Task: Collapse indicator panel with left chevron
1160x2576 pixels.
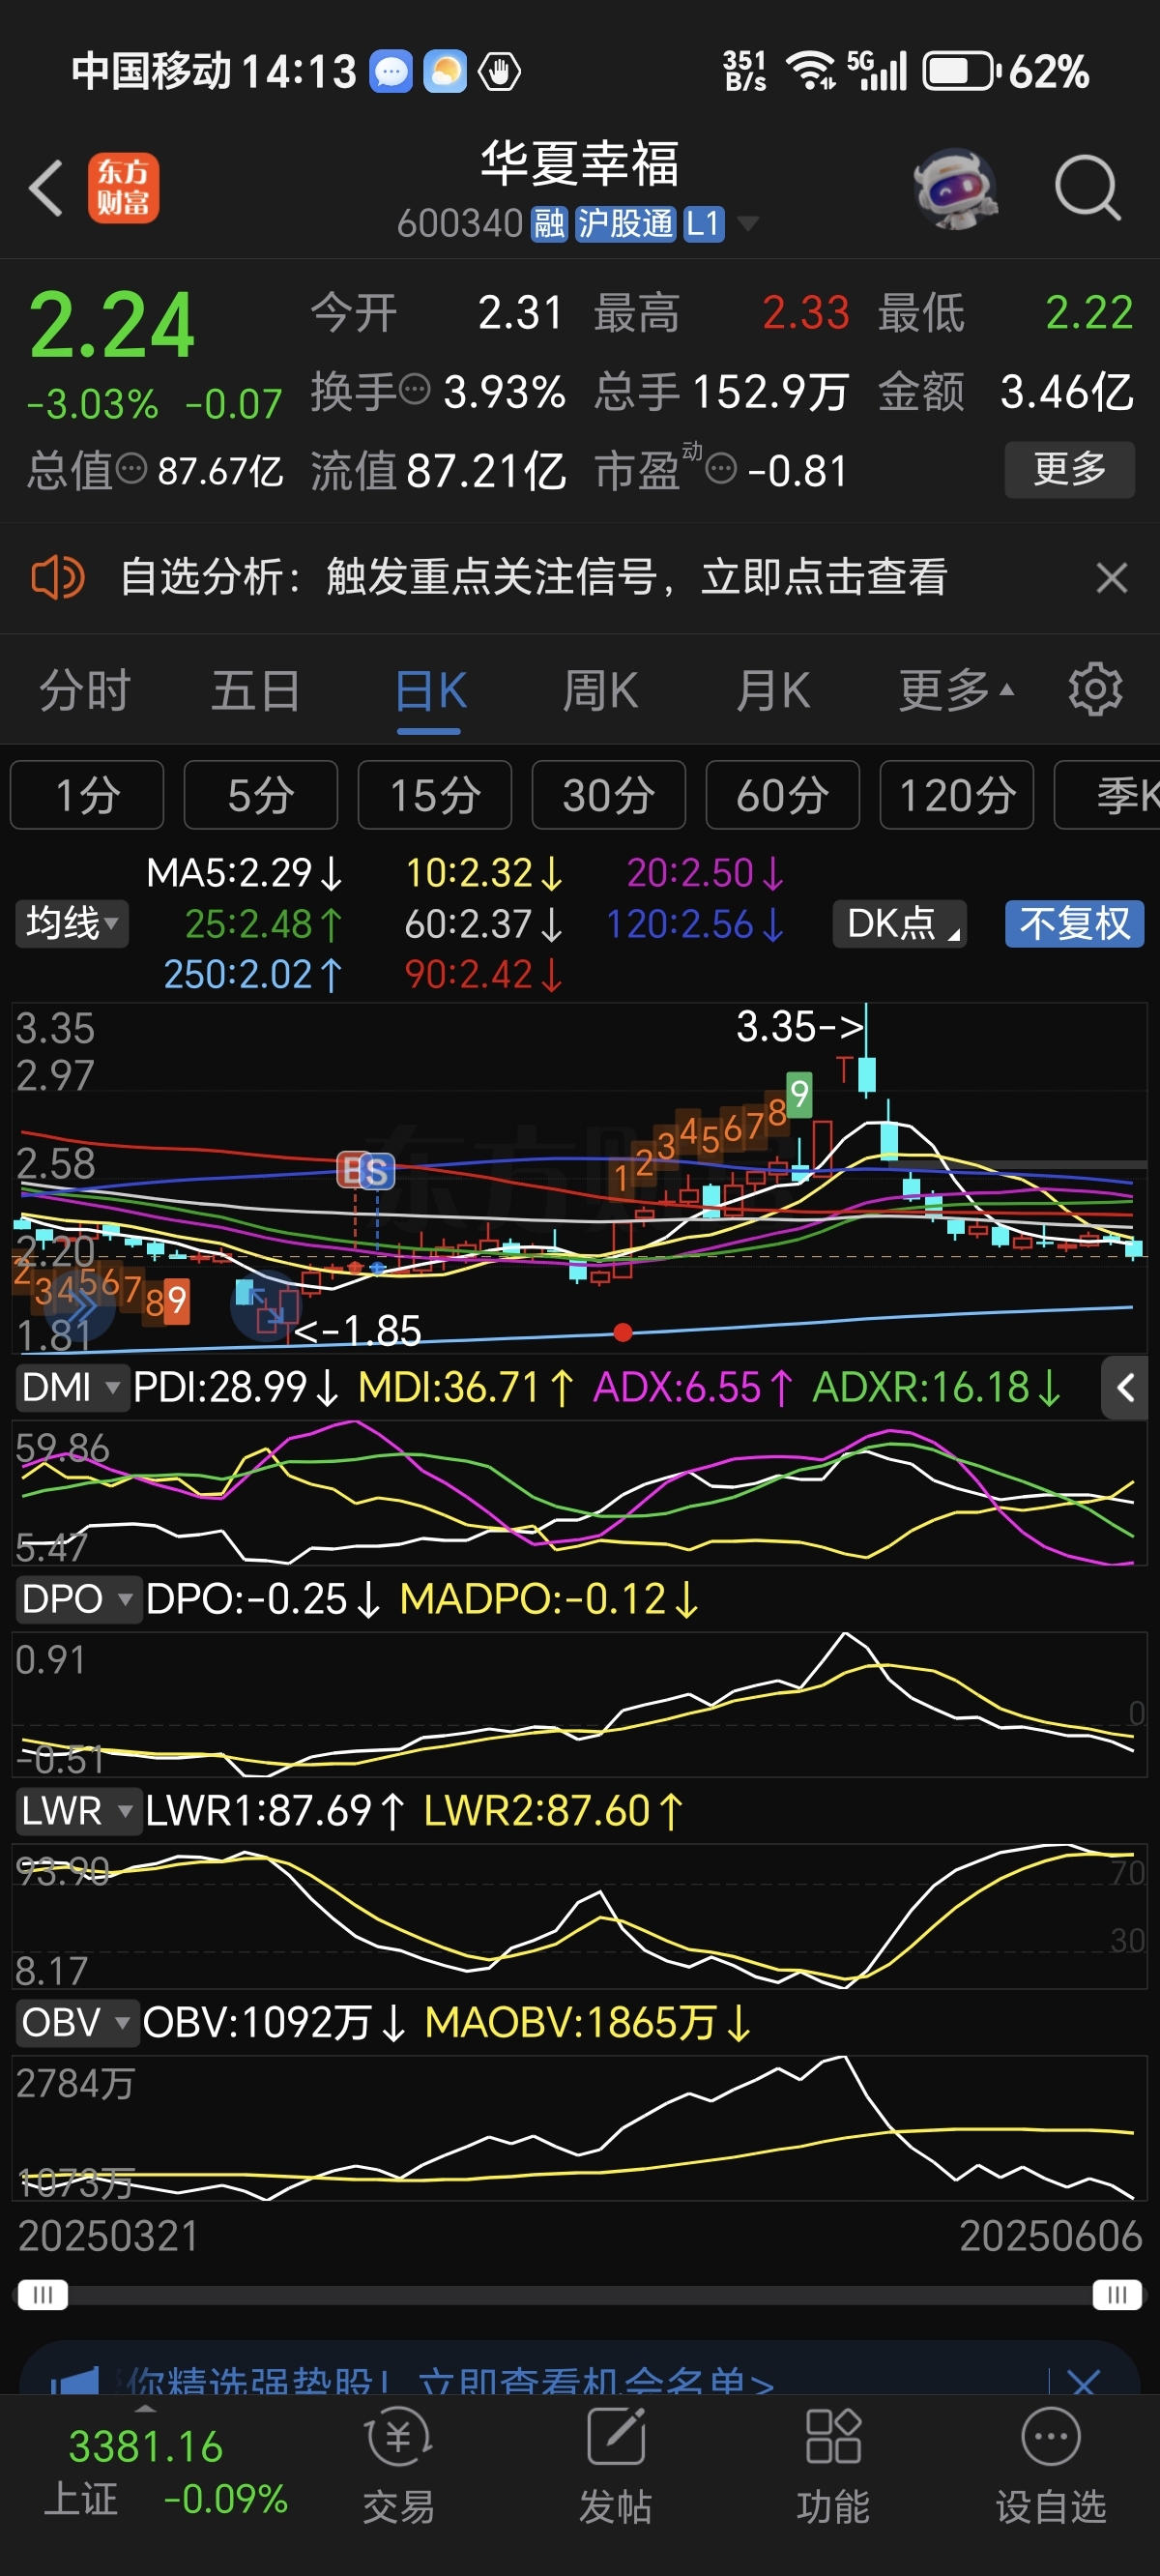Action: coord(1124,1387)
